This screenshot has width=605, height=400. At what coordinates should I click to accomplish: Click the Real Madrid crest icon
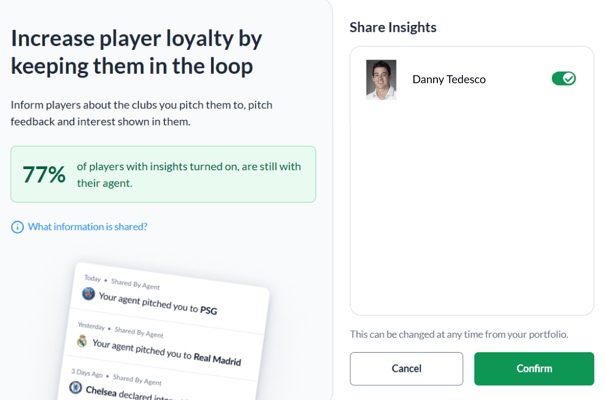coord(82,341)
